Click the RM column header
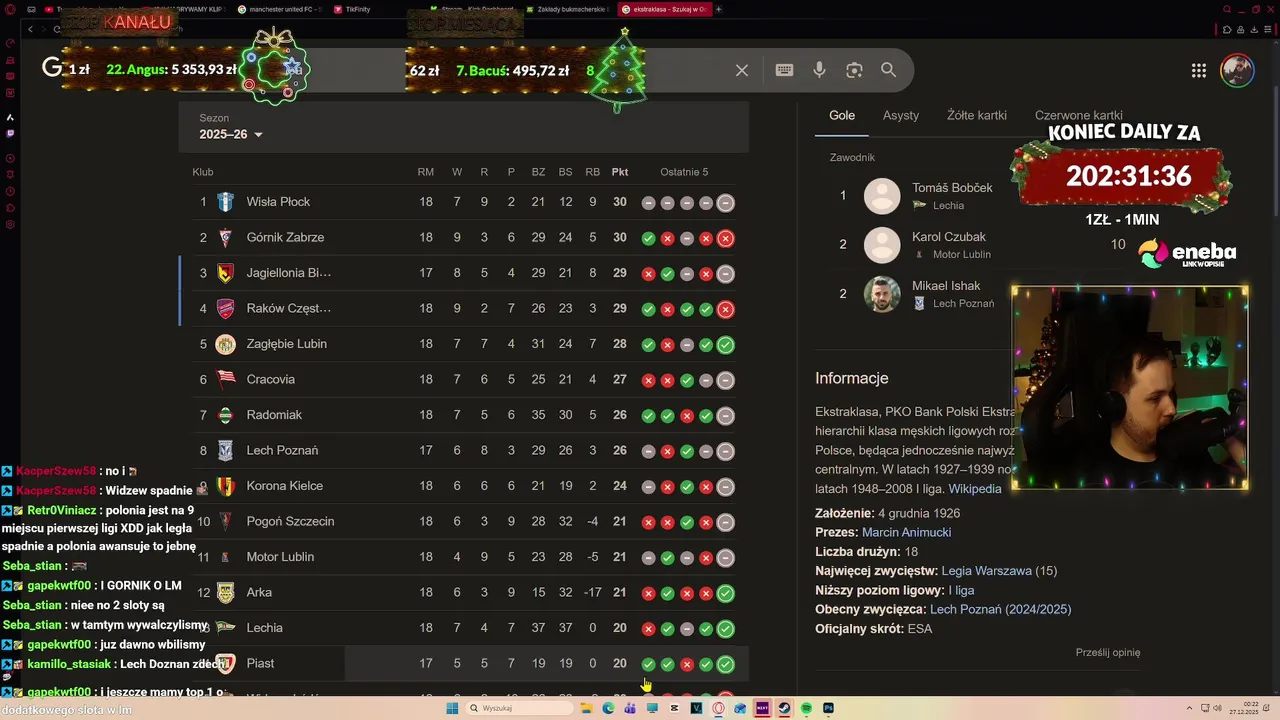1280x720 pixels. tap(426, 172)
